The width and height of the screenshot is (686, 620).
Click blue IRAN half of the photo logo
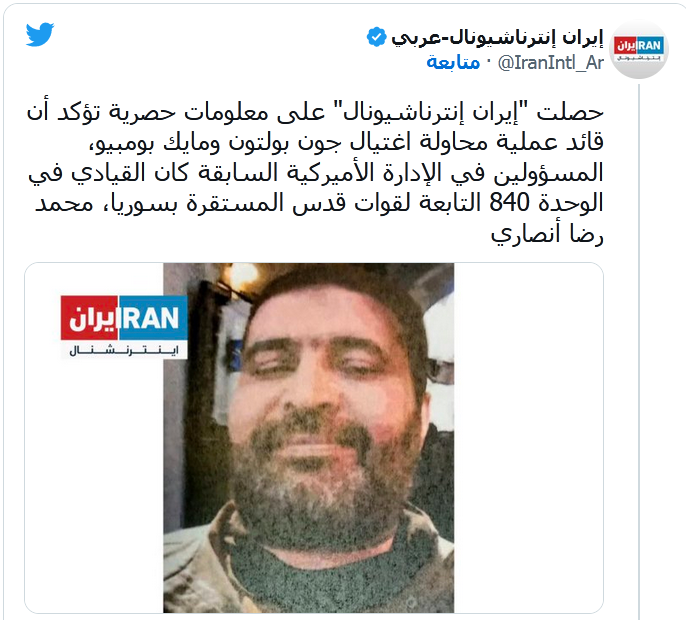click(153, 318)
